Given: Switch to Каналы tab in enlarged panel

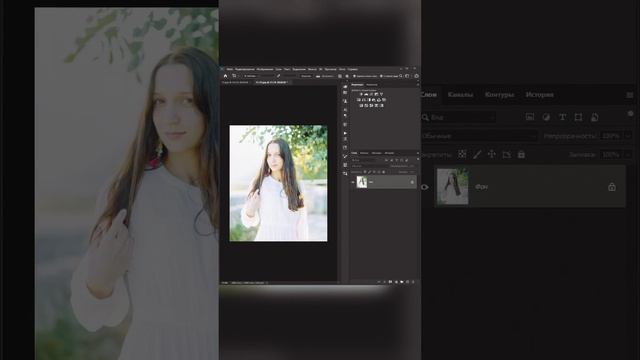Looking at the screenshot, I should [x=460, y=95].
